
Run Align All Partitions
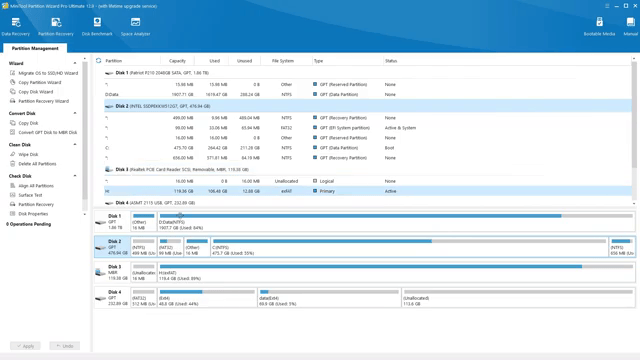[x=31, y=186]
